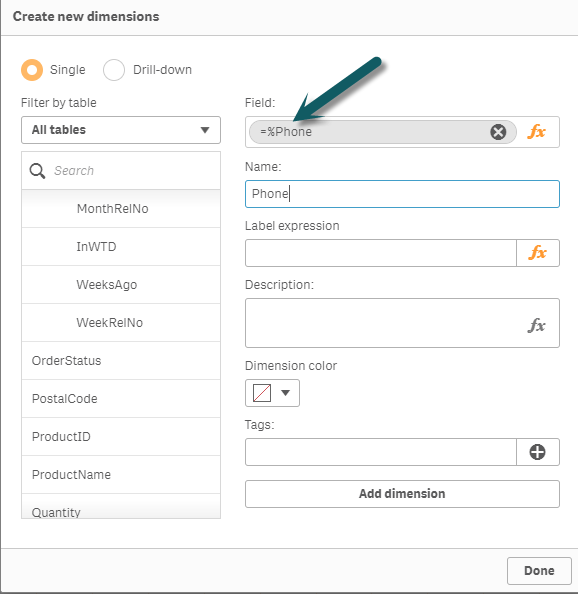
Task: Click the Add dimension button
Action: click(402, 494)
